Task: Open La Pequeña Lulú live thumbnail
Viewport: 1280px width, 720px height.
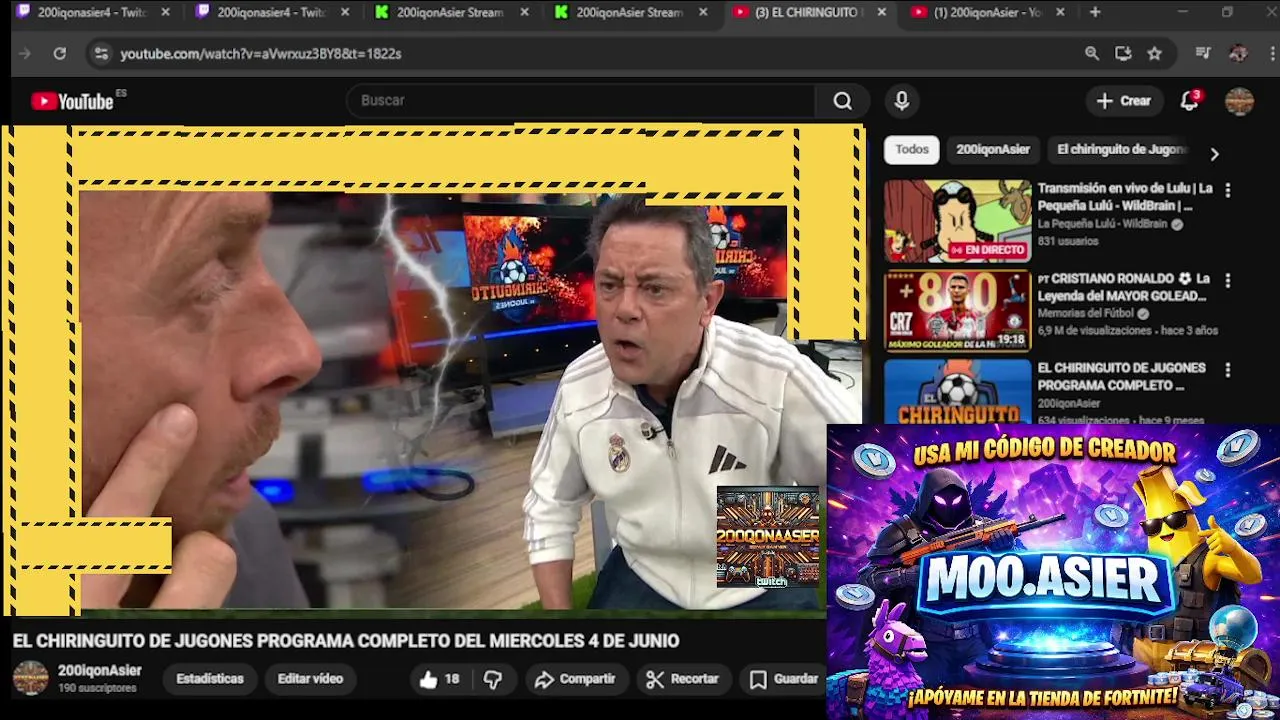Action: pos(957,221)
